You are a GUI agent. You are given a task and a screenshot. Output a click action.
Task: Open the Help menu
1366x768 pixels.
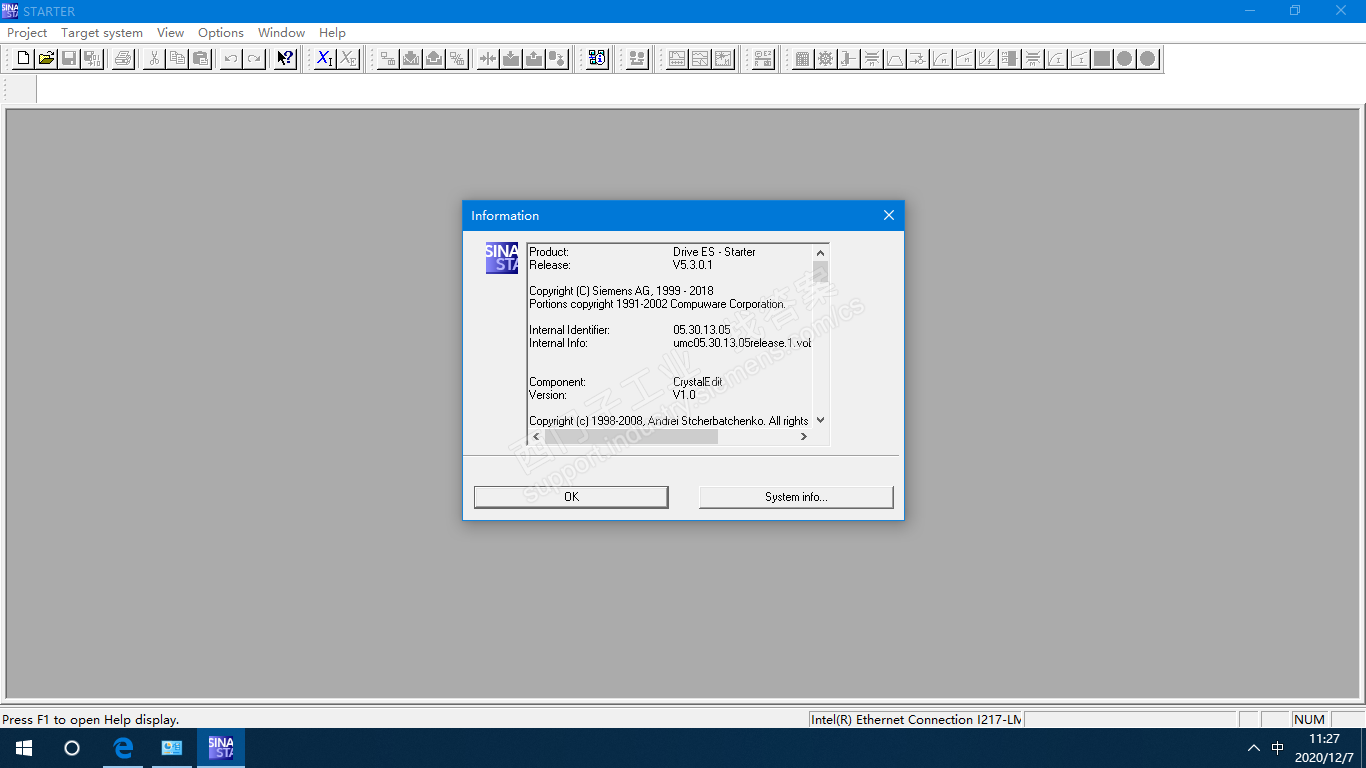pyautogui.click(x=333, y=33)
